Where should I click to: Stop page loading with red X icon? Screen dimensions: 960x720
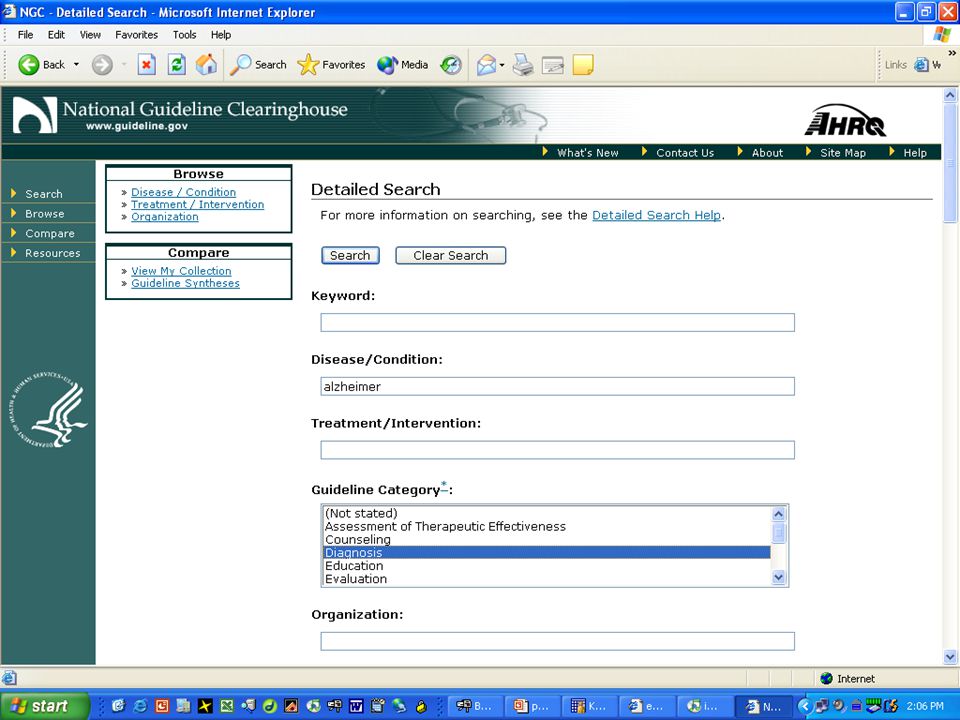click(x=146, y=64)
